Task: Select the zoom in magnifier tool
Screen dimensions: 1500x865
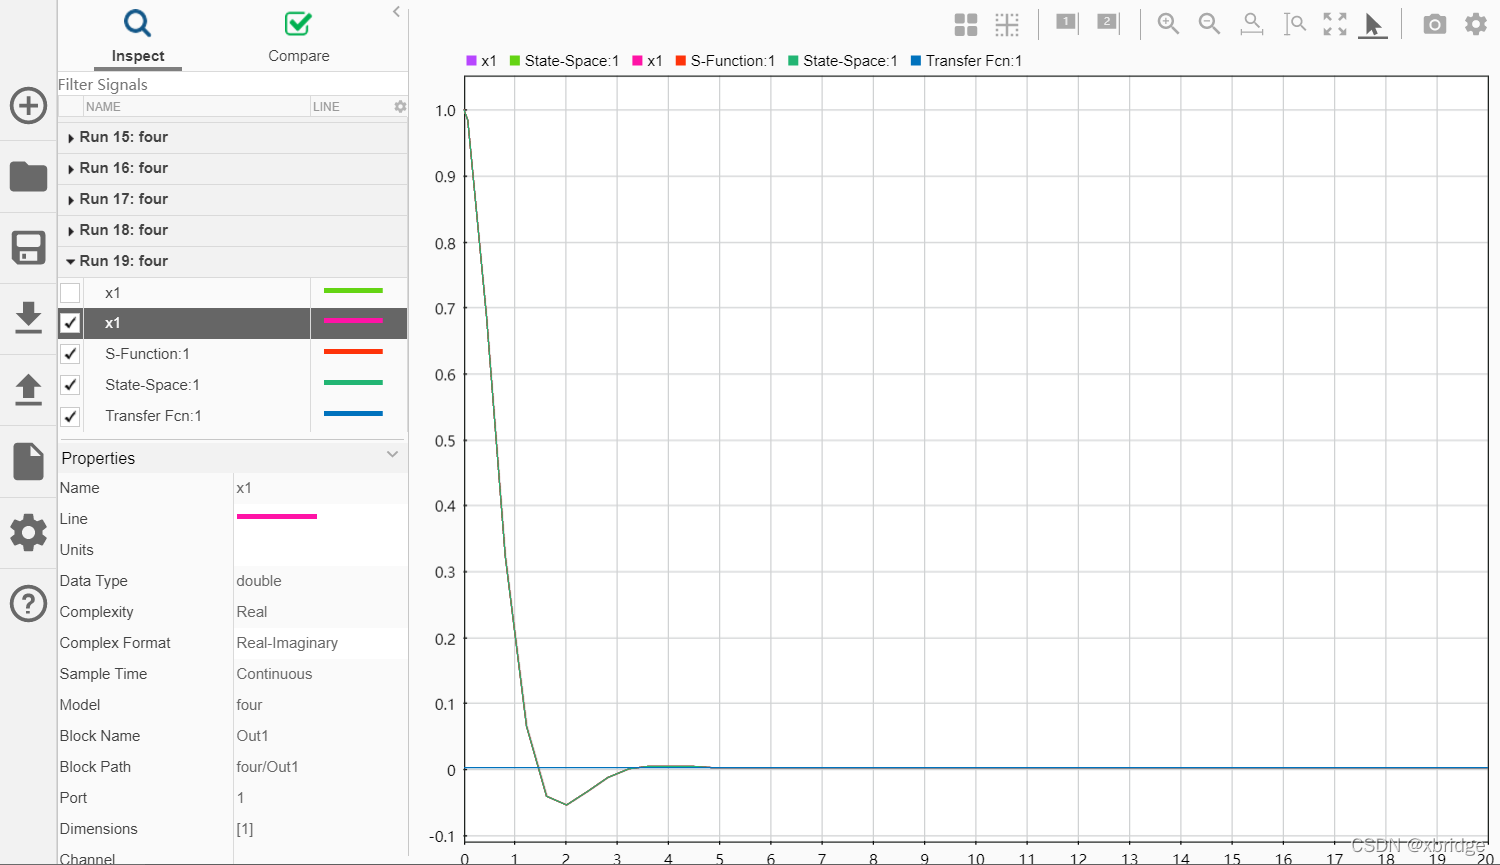Action: pos(1168,24)
